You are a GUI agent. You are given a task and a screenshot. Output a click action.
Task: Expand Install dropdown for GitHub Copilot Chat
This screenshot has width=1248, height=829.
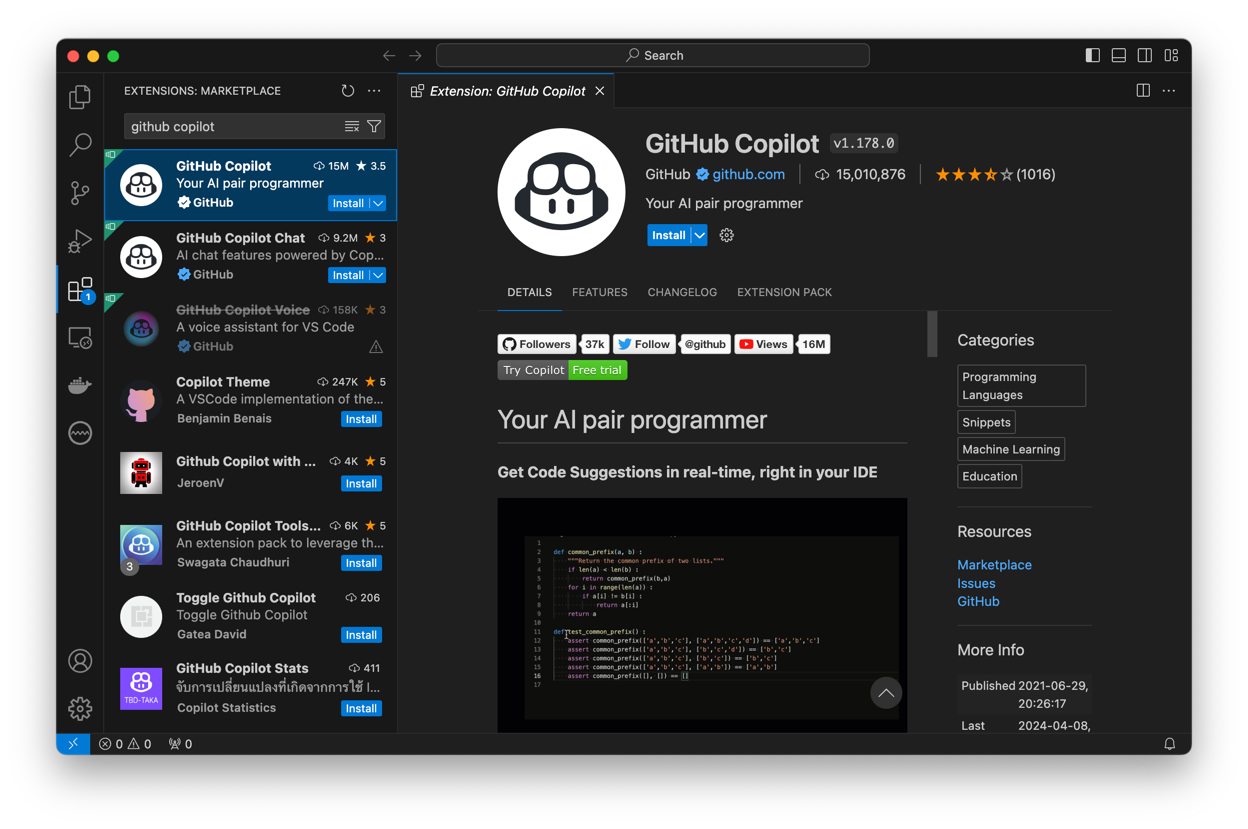pos(378,275)
